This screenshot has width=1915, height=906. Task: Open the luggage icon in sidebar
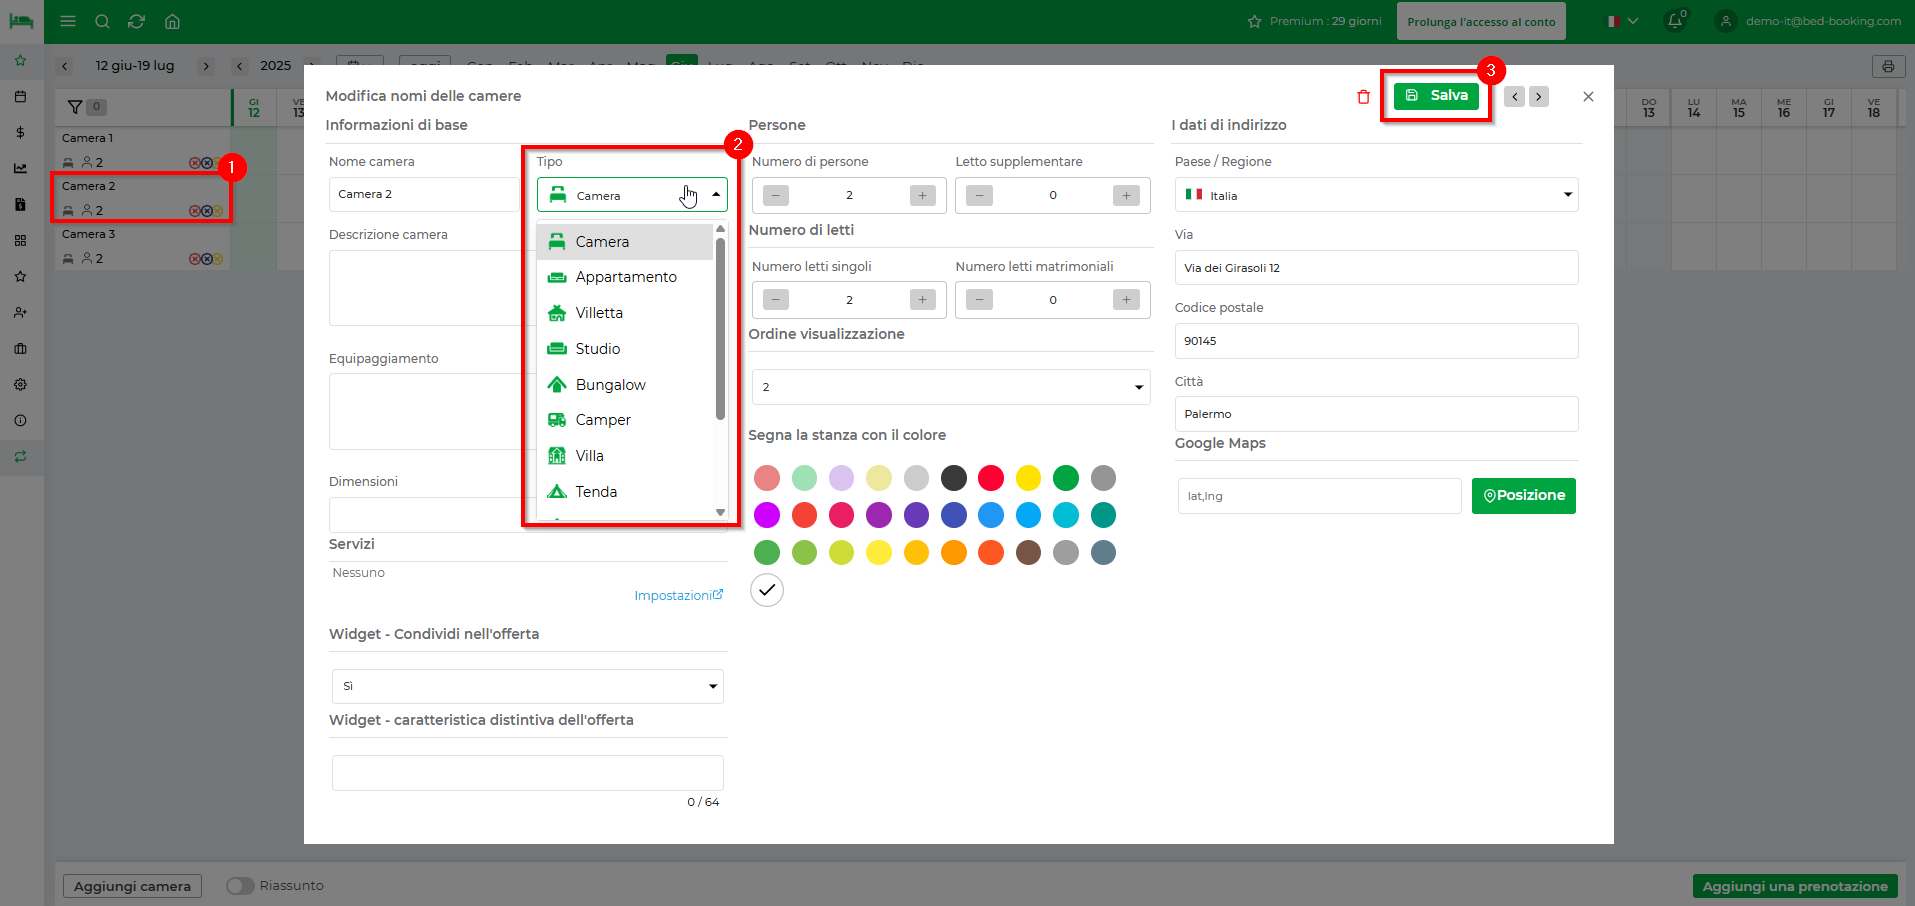[x=20, y=349]
